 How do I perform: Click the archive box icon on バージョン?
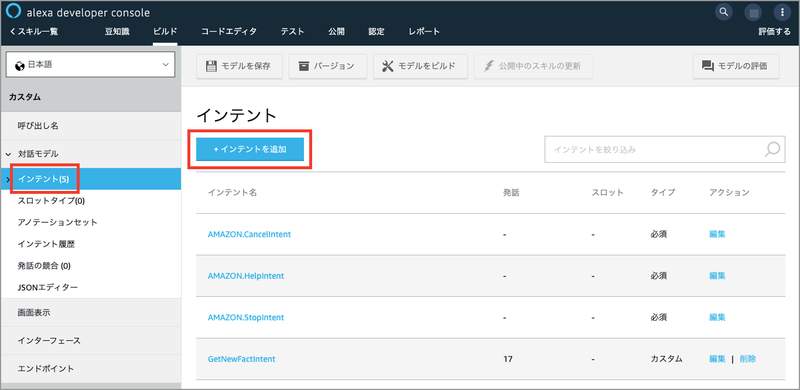(x=304, y=66)
